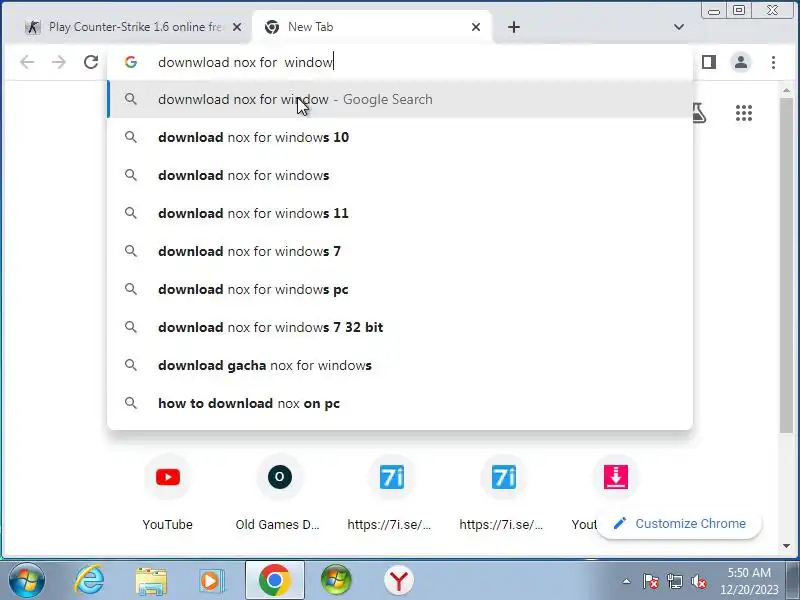This screenshot has width=800, height=600.
Task: Select suggestion 'download nox for windows 11'
Action: [x=400, y=213]
